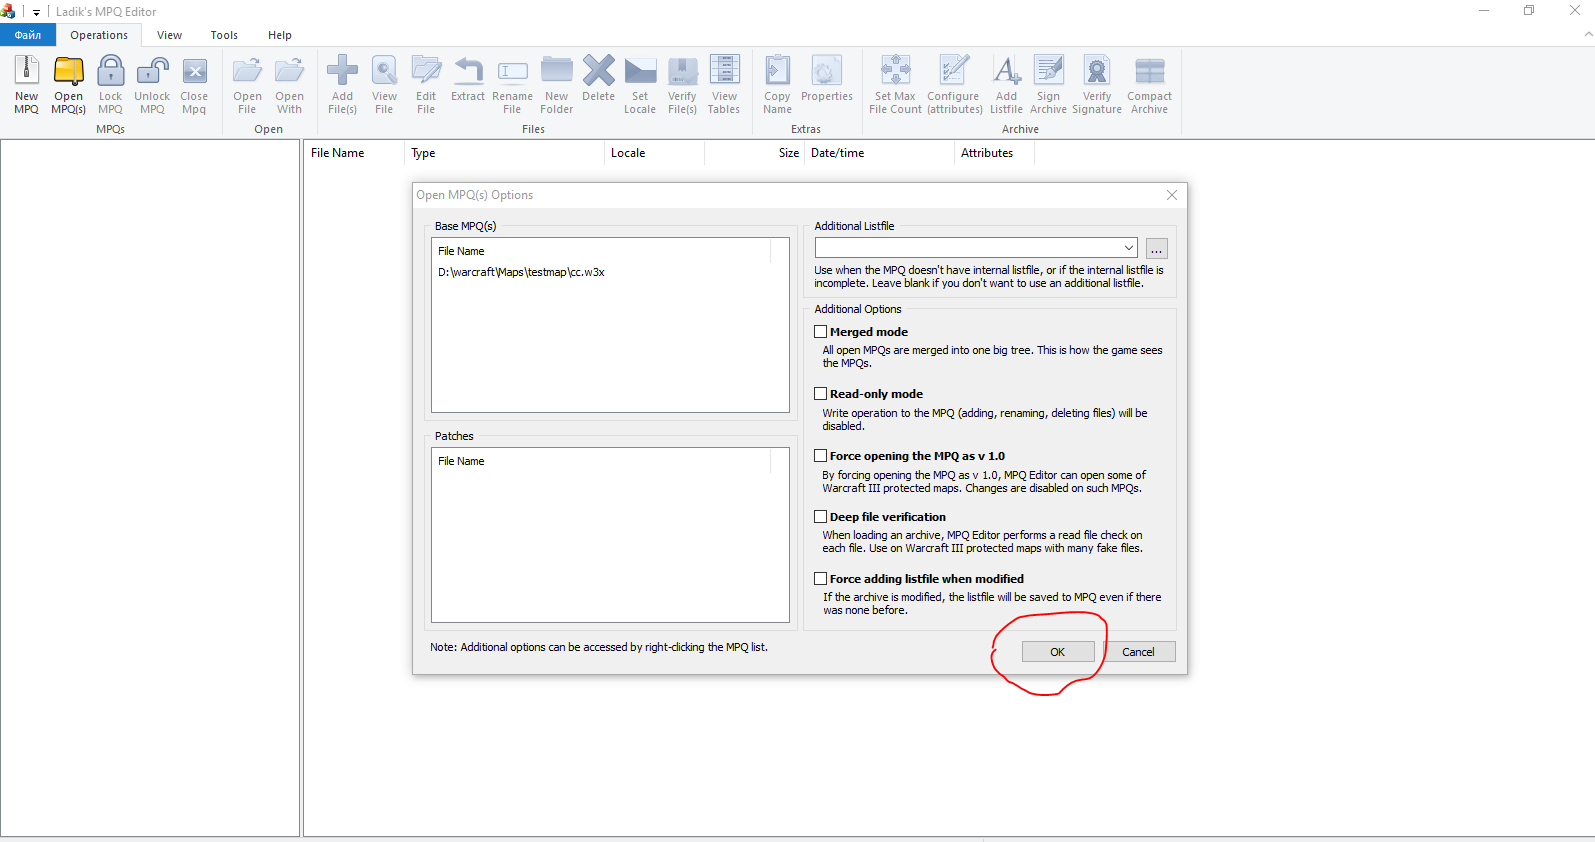The width and height of the screenshot is (1595, 842).
Task: Confirm the dialog with OK
Action: click(x=1058, y=652)
